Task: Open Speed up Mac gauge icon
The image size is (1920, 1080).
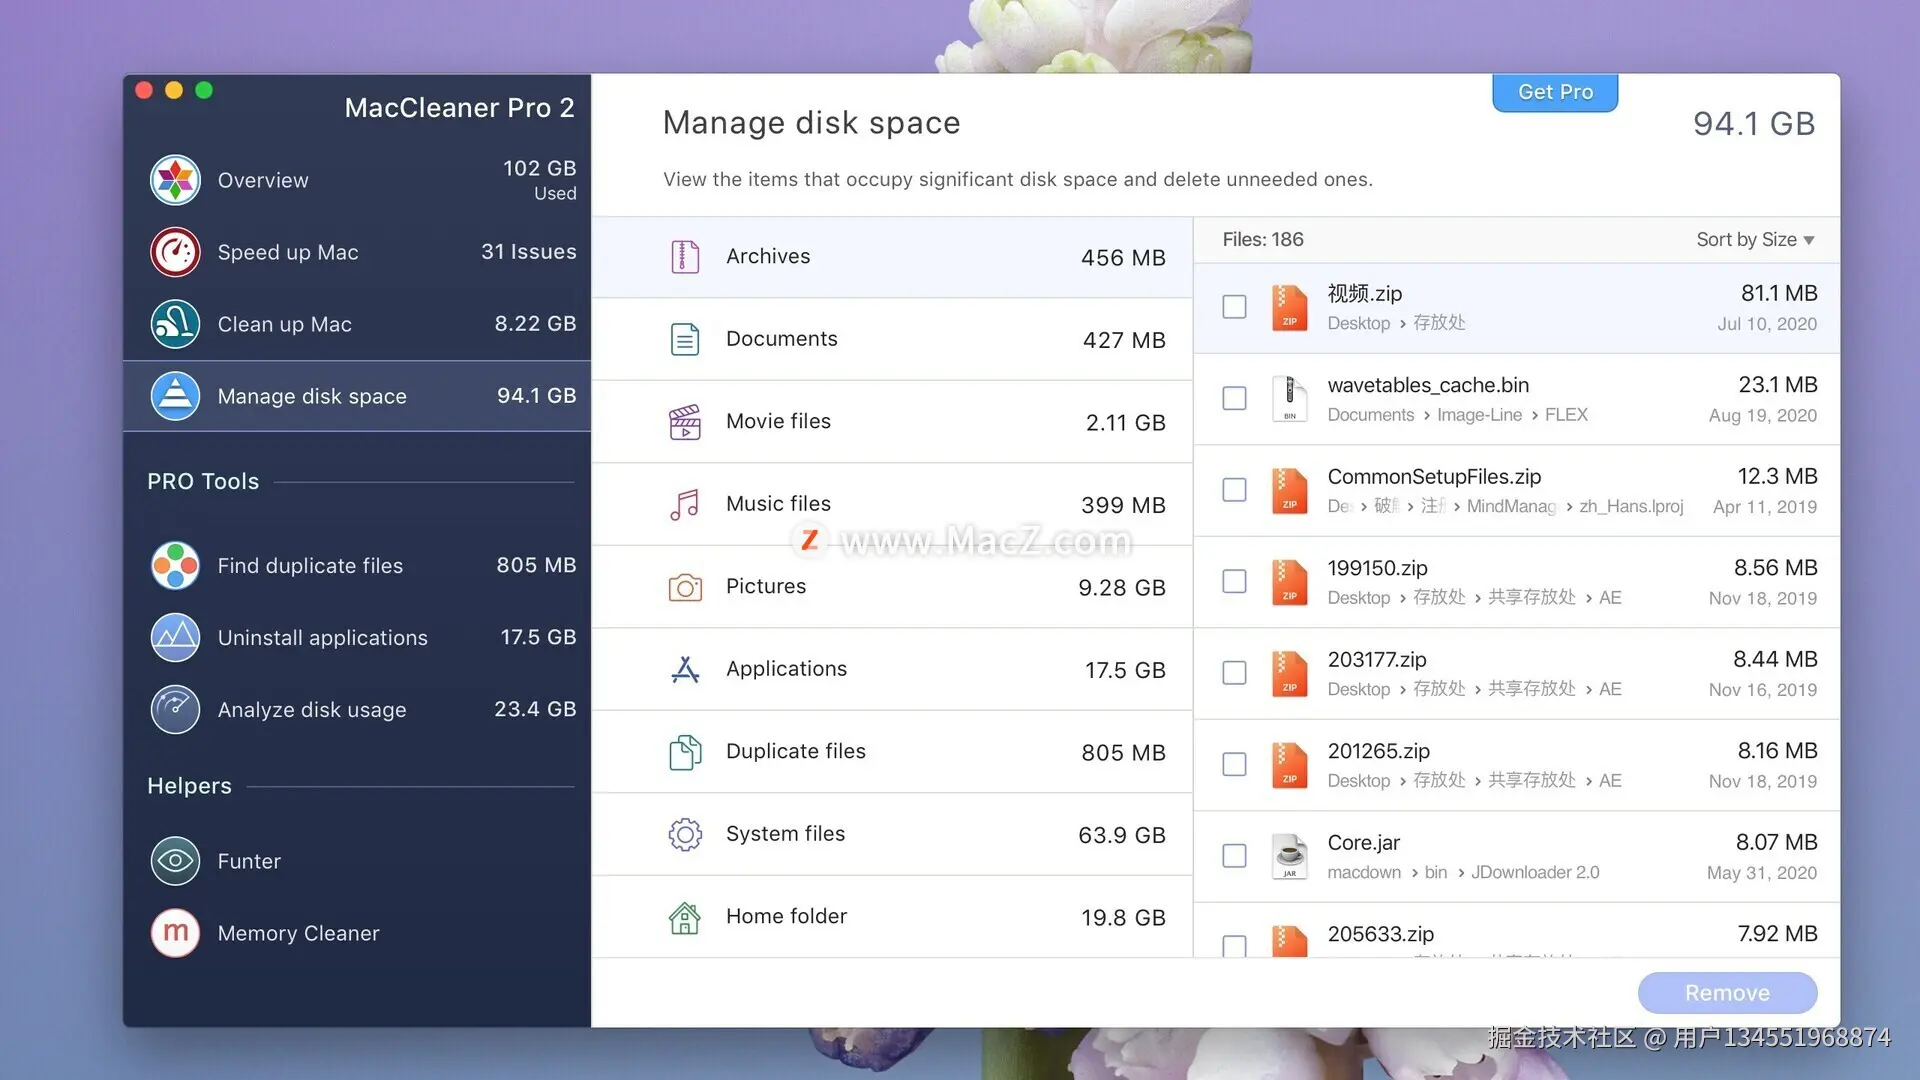Action: click(175, 252)
